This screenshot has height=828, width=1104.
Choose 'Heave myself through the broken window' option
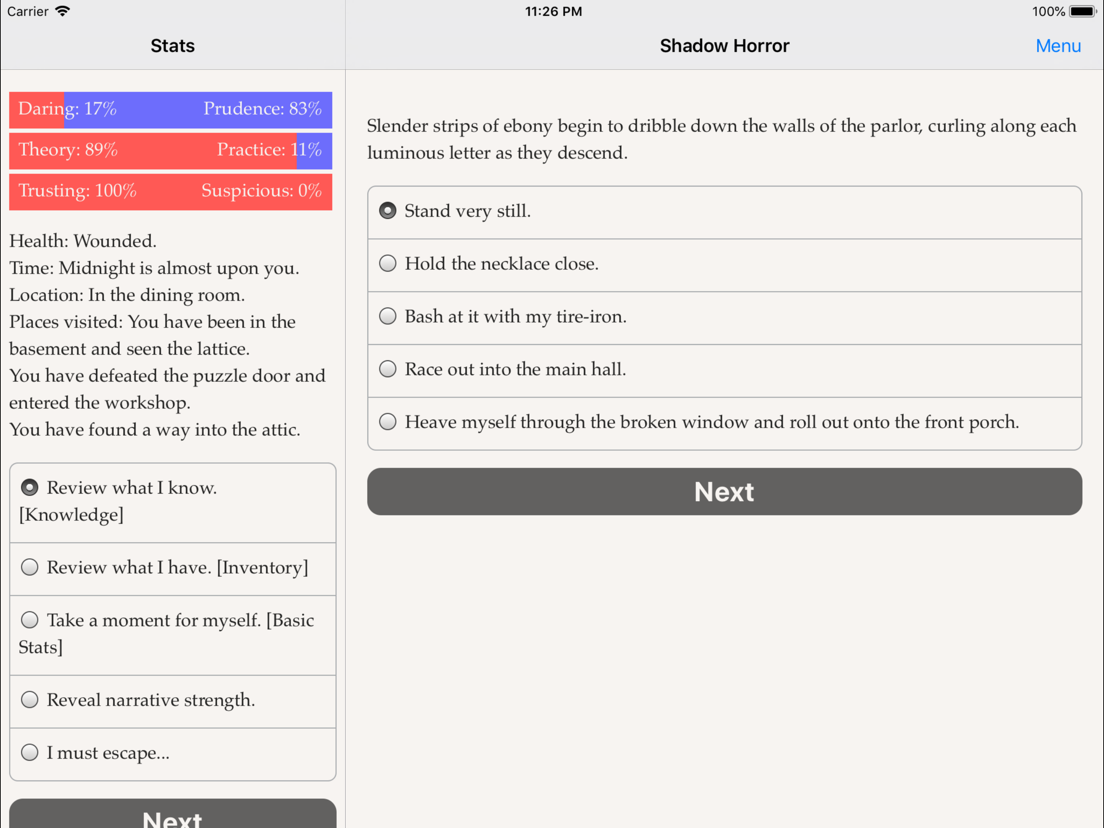coord(724,423)
